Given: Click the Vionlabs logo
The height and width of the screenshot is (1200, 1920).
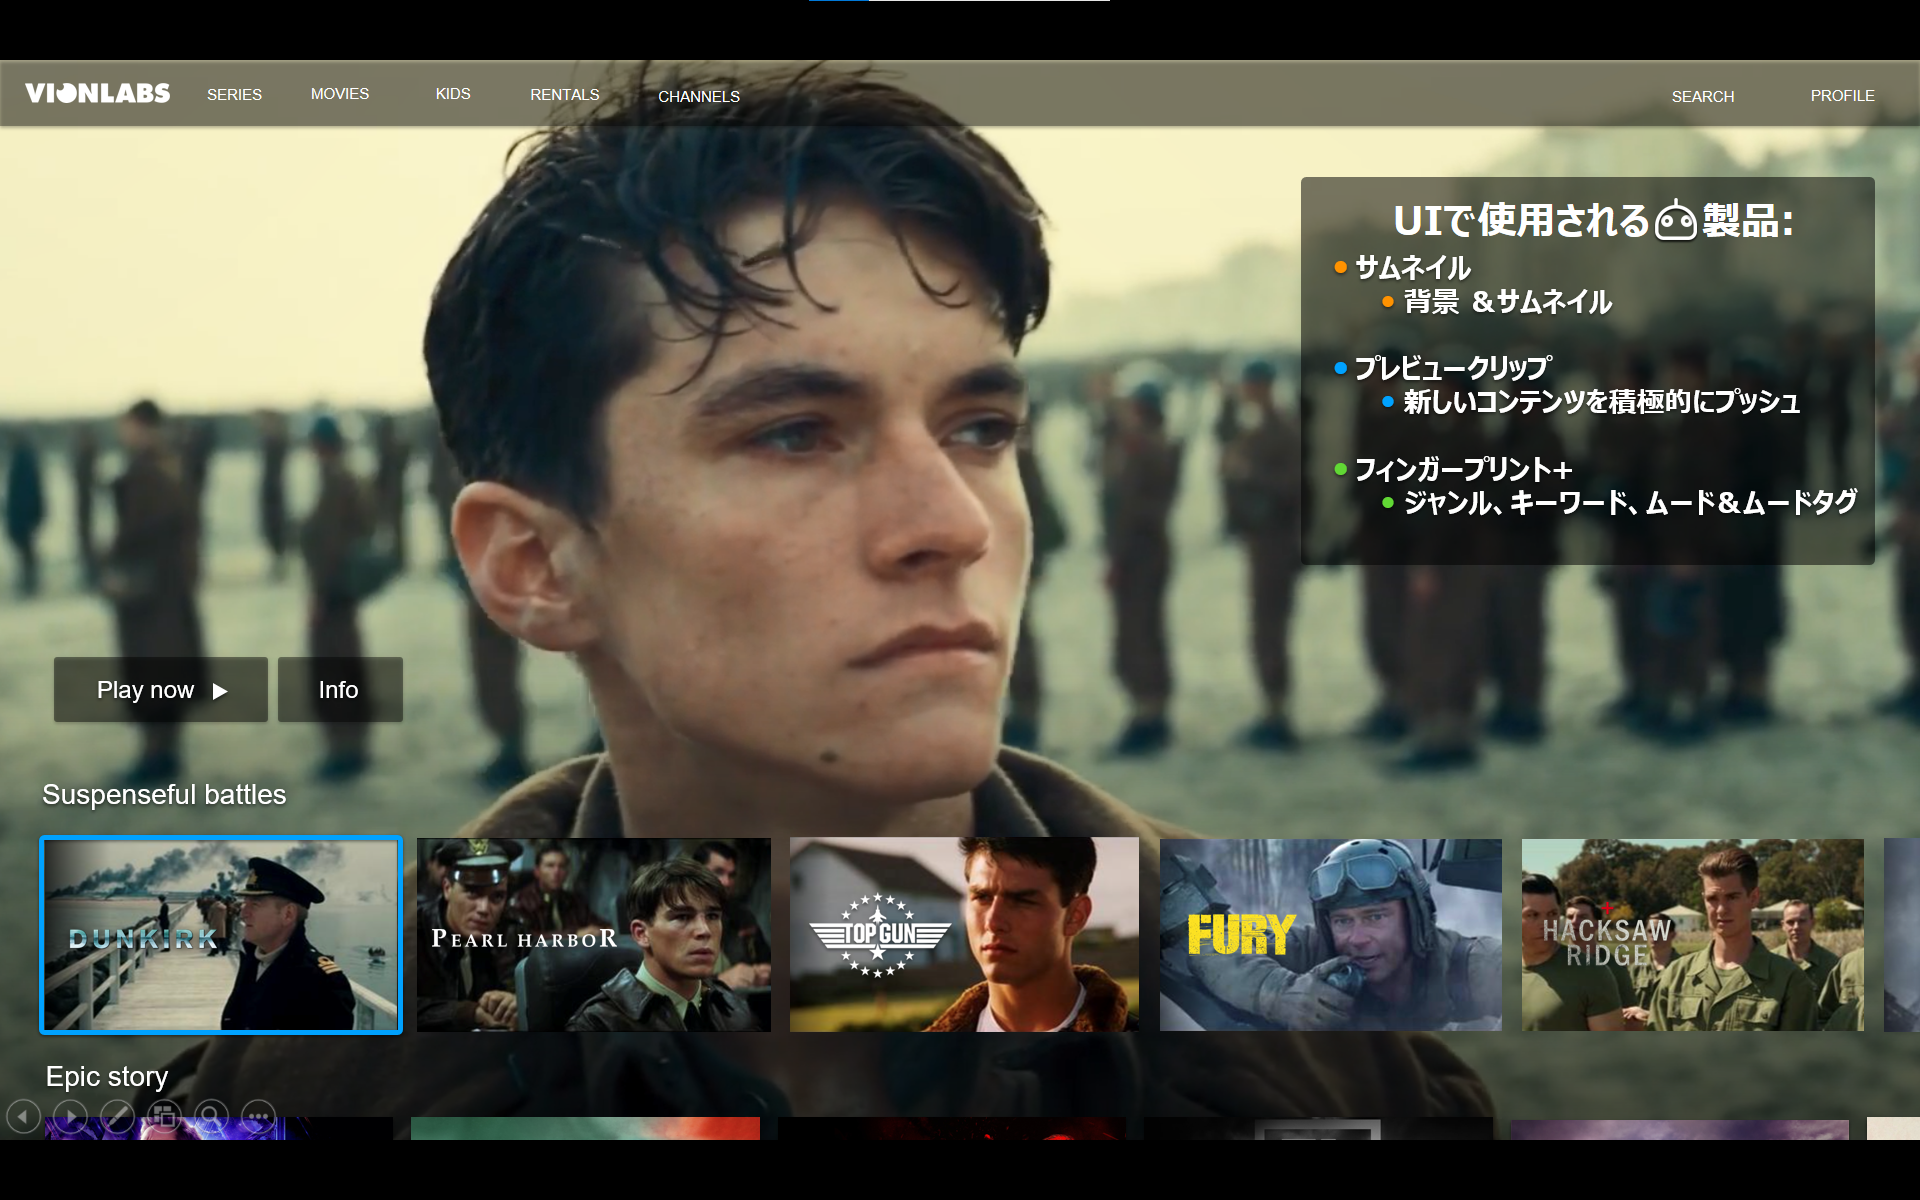Looking at the screenshot, I should point(97,93).
